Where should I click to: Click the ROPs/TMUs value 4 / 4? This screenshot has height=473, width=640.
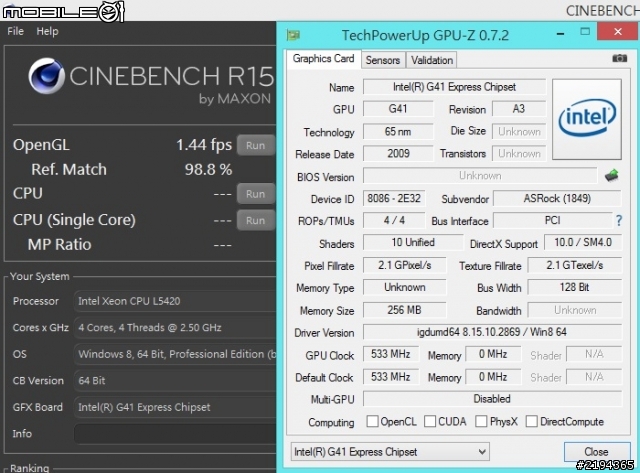[394, 221]
